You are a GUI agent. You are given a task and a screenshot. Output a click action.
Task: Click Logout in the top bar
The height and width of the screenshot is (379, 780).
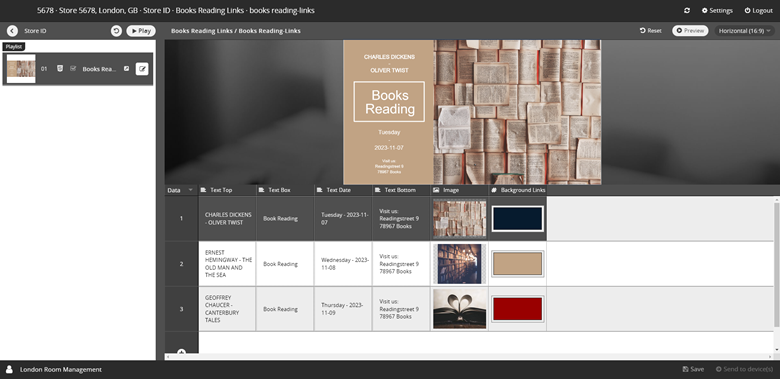click(x=759, y=10)
